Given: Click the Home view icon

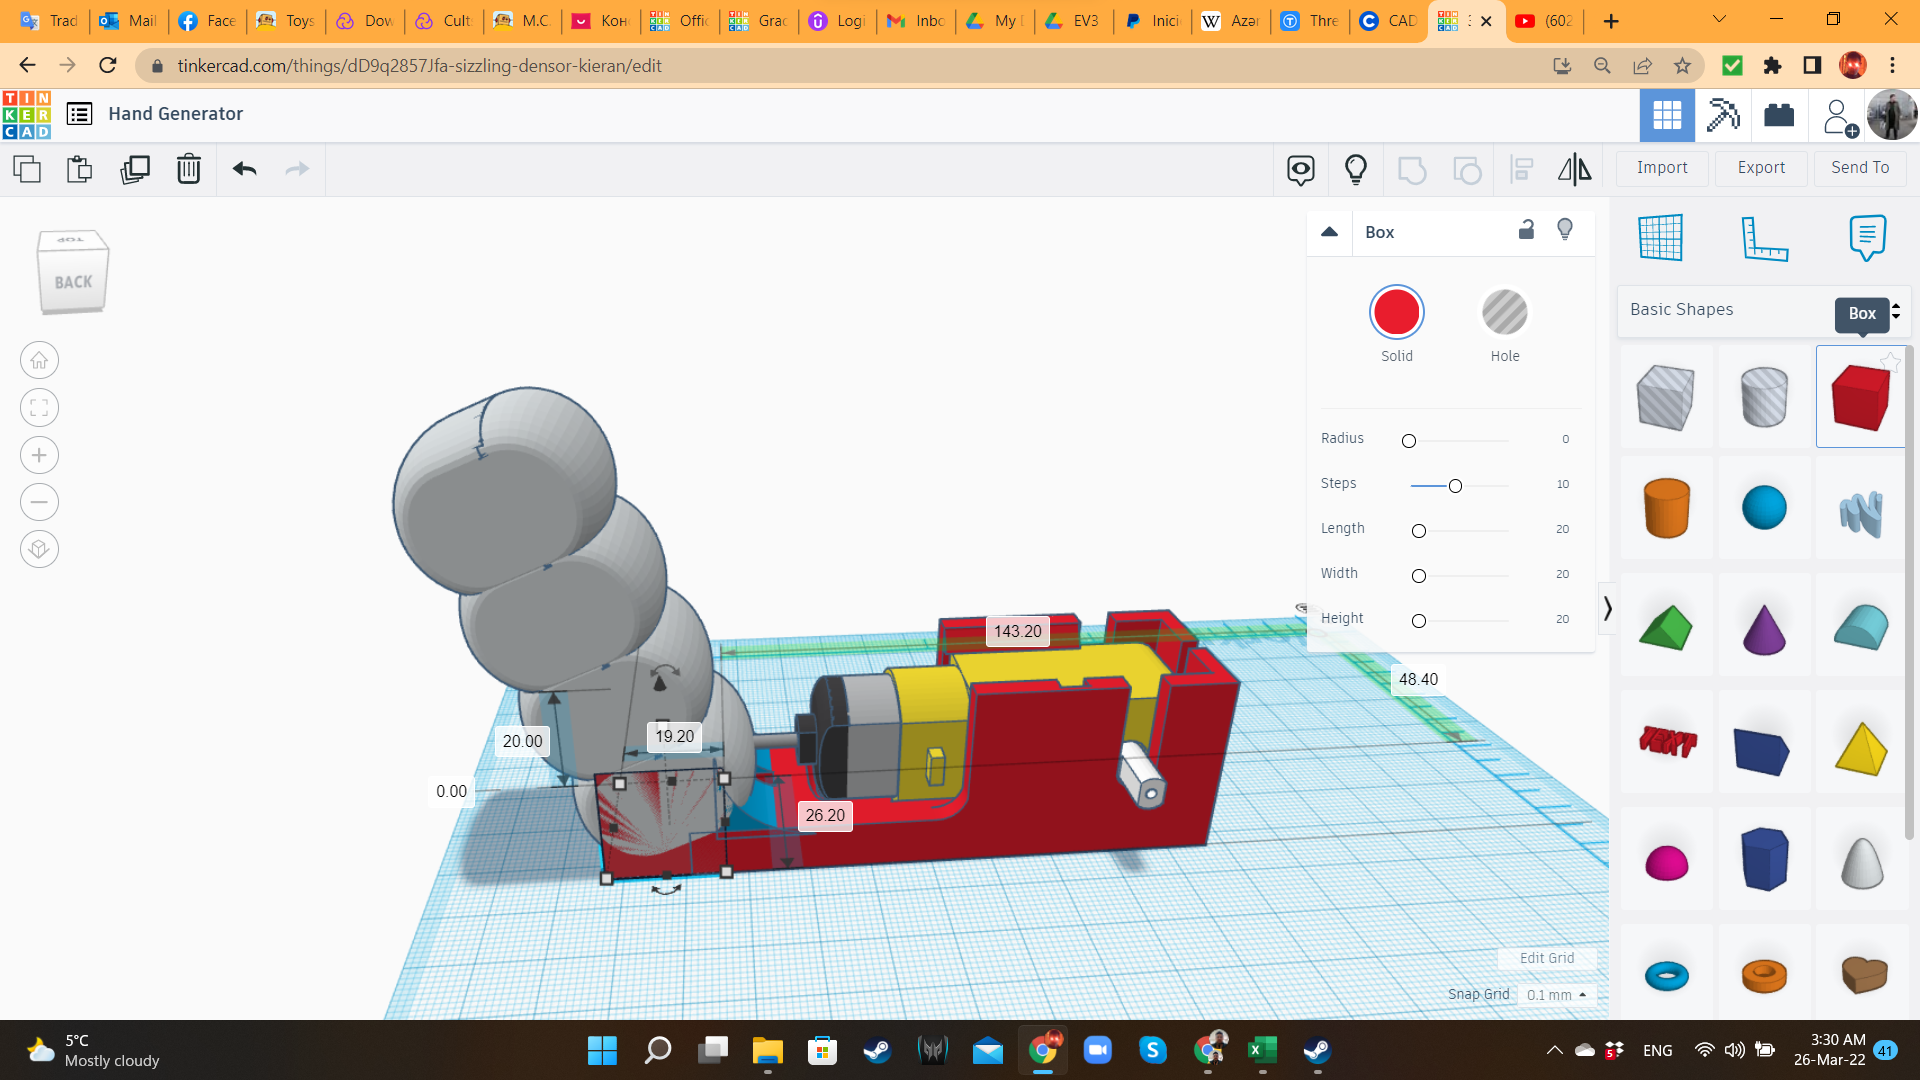Looking at the screenshot, I should (x=39, y=360).
